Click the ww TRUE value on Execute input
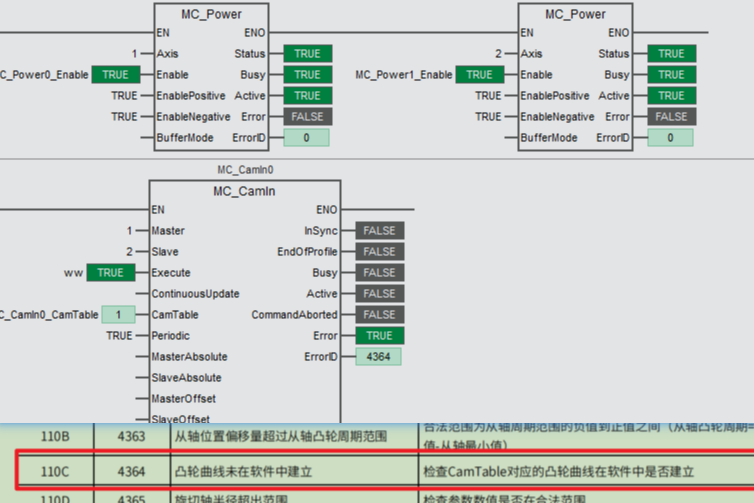 pos(111,273)
